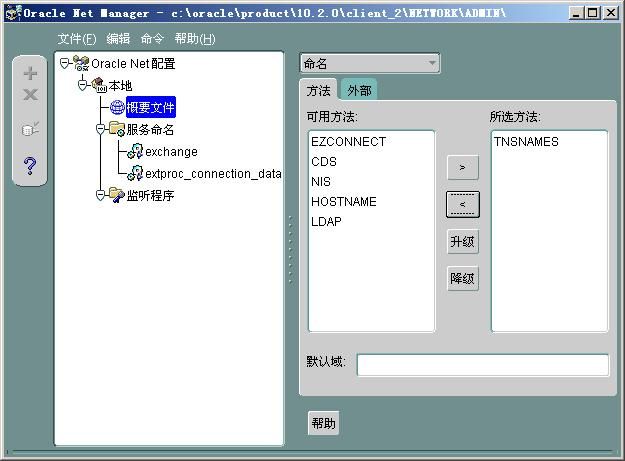Select HOSTNAME in available methods
Viewport: 625px width, 461px height.
[344, 202]
